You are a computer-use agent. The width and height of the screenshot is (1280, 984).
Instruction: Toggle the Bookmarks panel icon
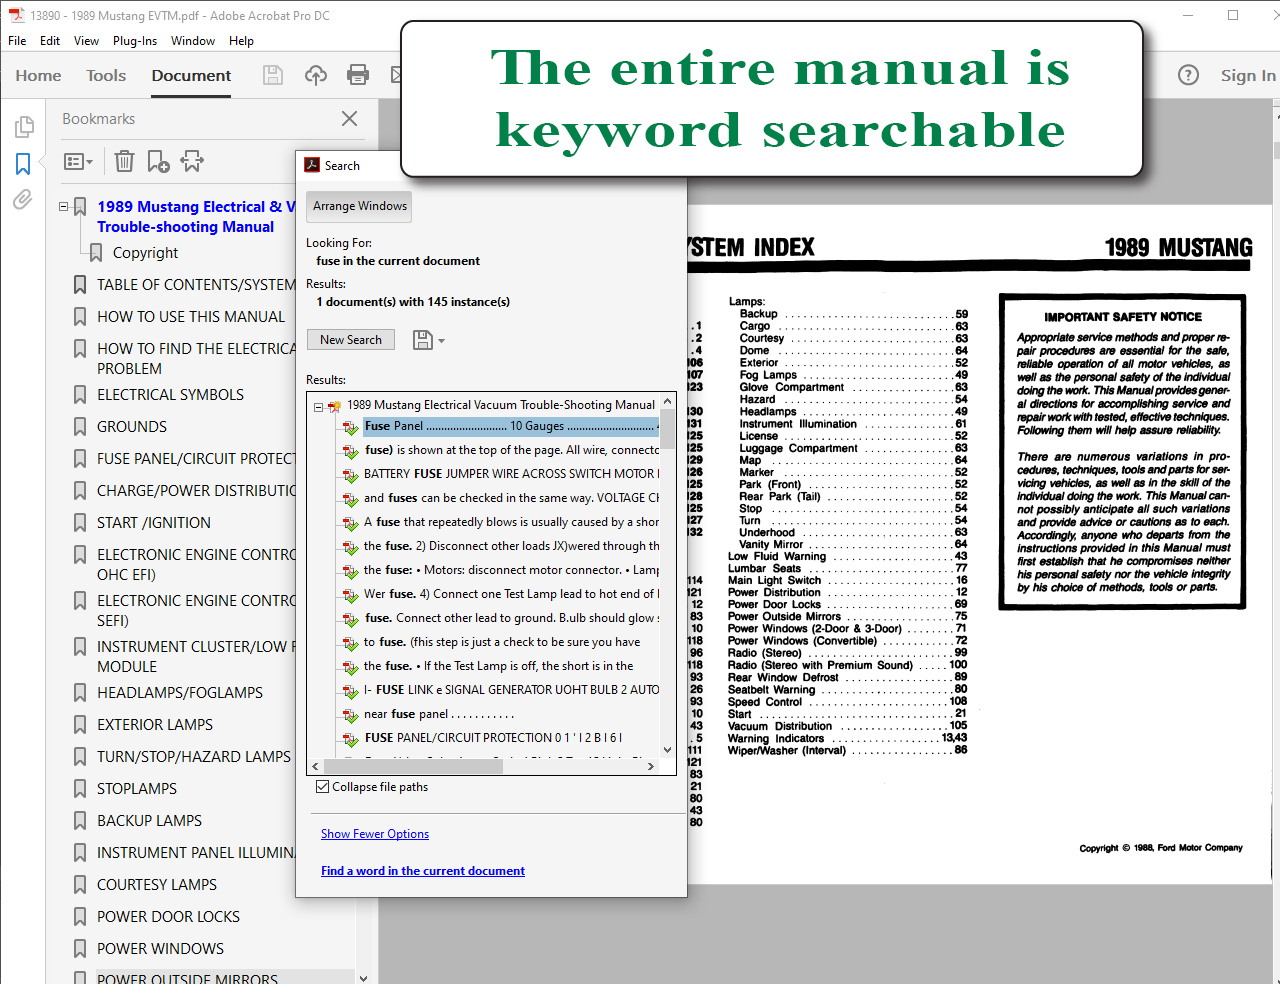pyautogui.click(x=23, y=164)
